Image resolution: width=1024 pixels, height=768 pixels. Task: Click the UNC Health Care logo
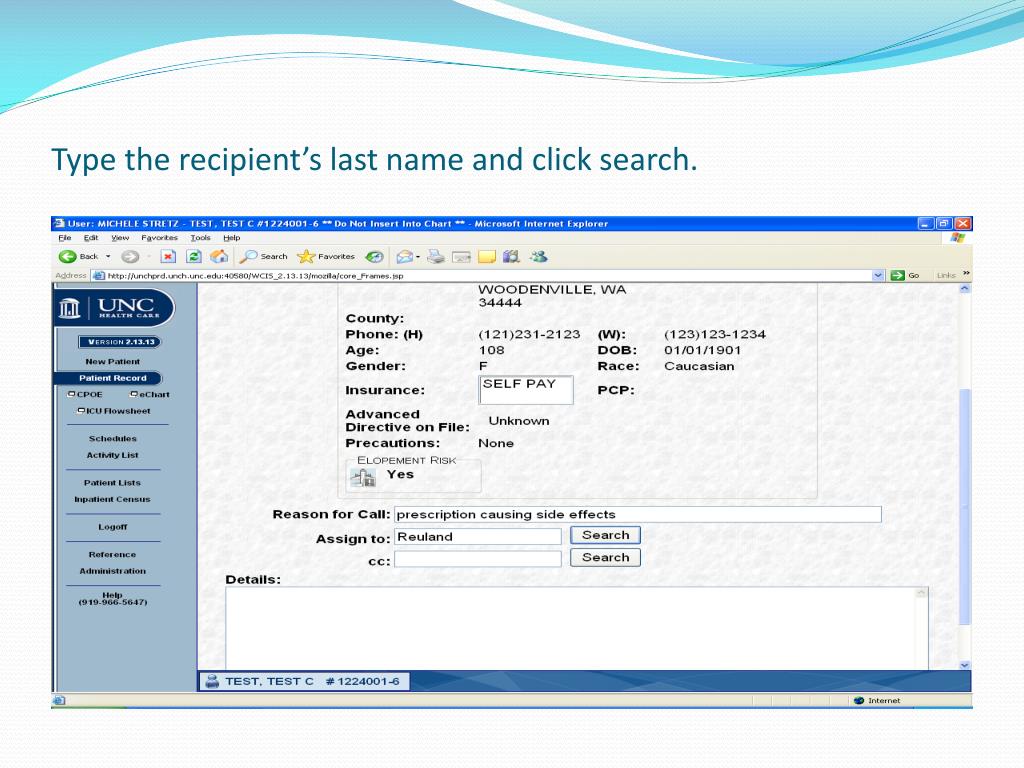pyautogui.click(x=116, y=307)
